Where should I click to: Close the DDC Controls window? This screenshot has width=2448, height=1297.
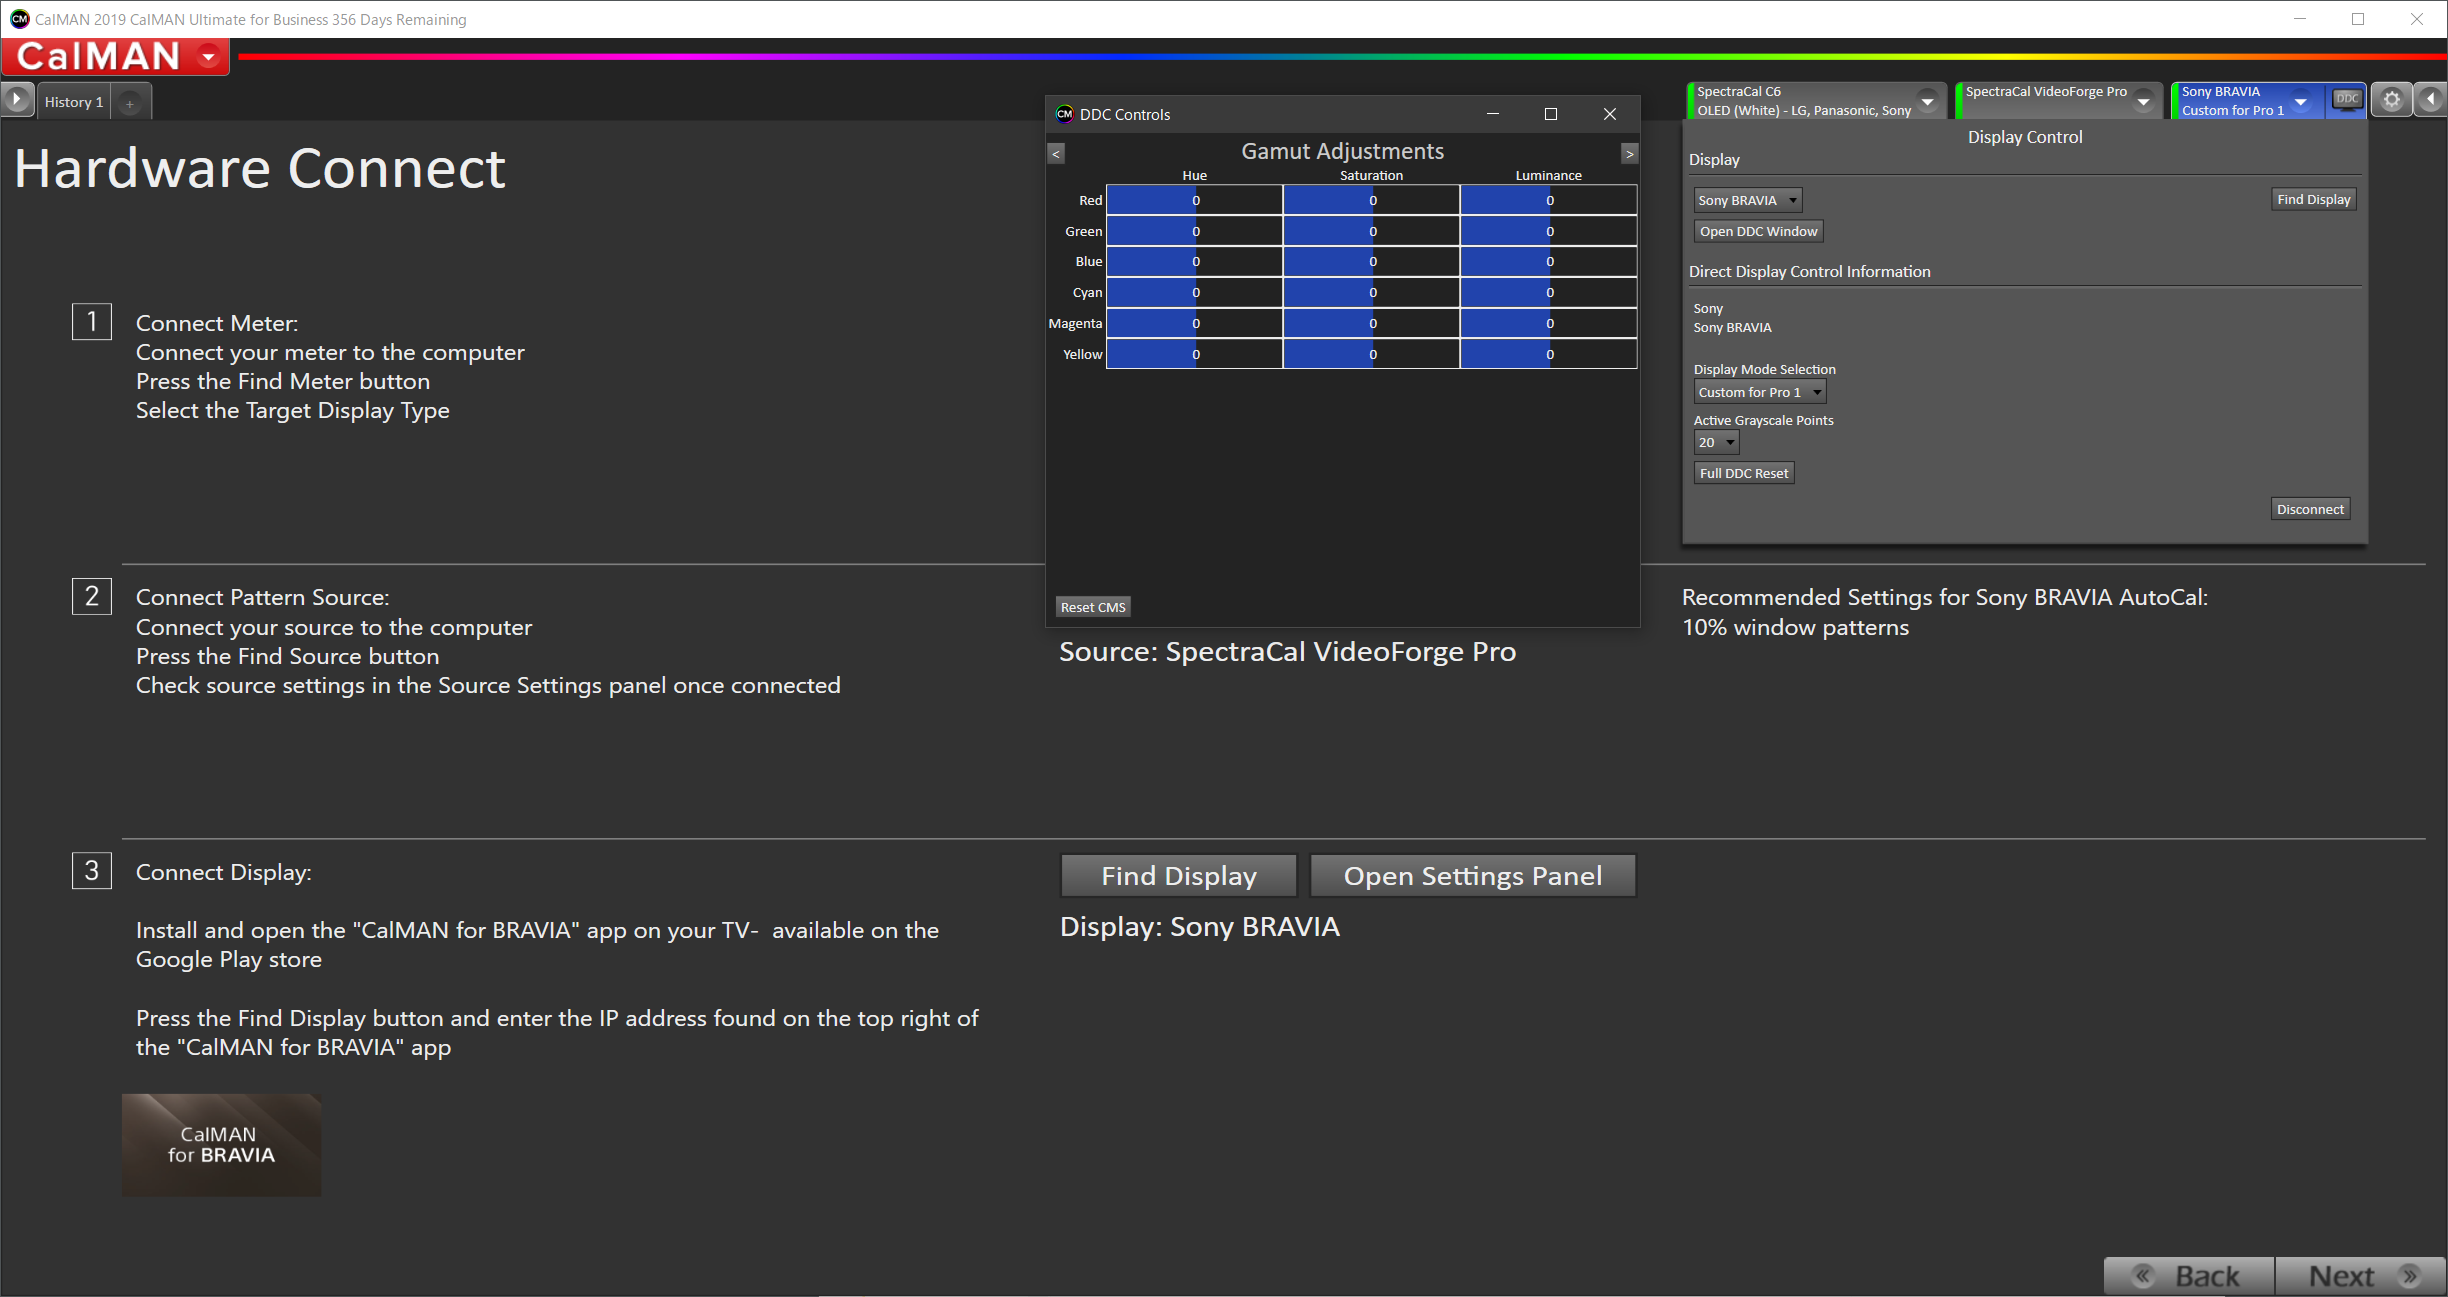[1610, 114]
